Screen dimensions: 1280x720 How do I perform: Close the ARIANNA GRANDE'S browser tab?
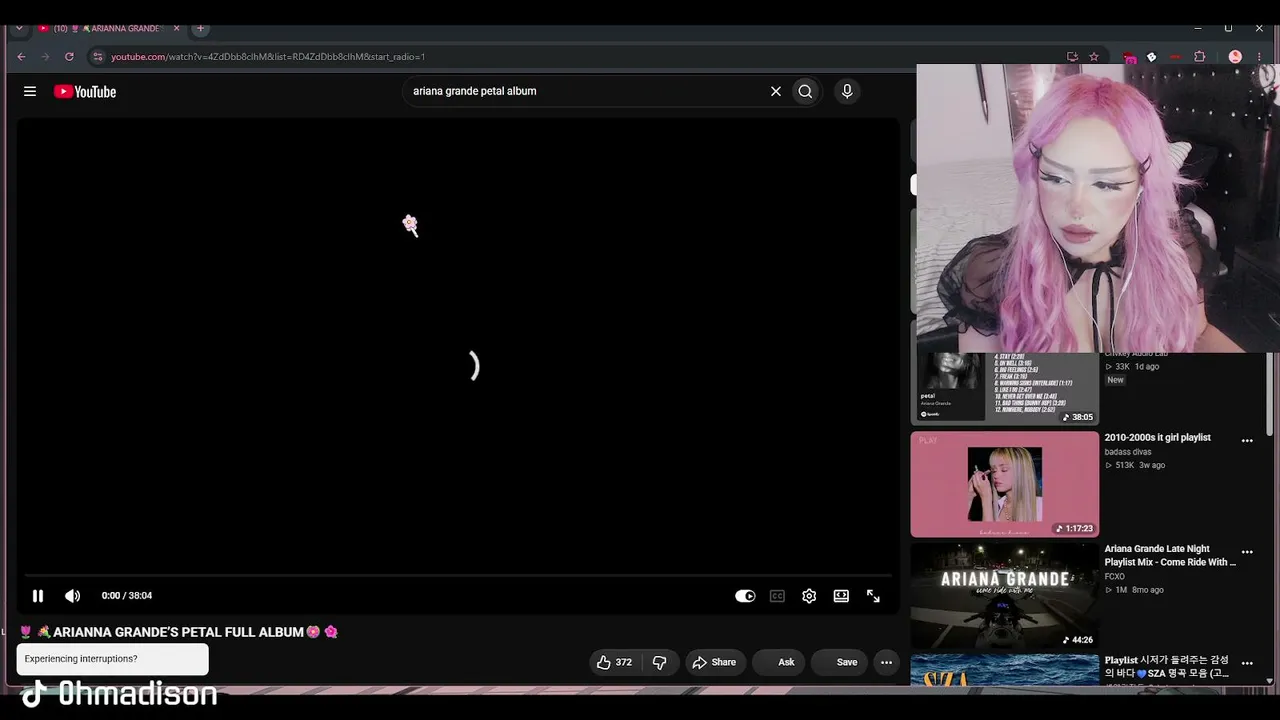point(177,28)
